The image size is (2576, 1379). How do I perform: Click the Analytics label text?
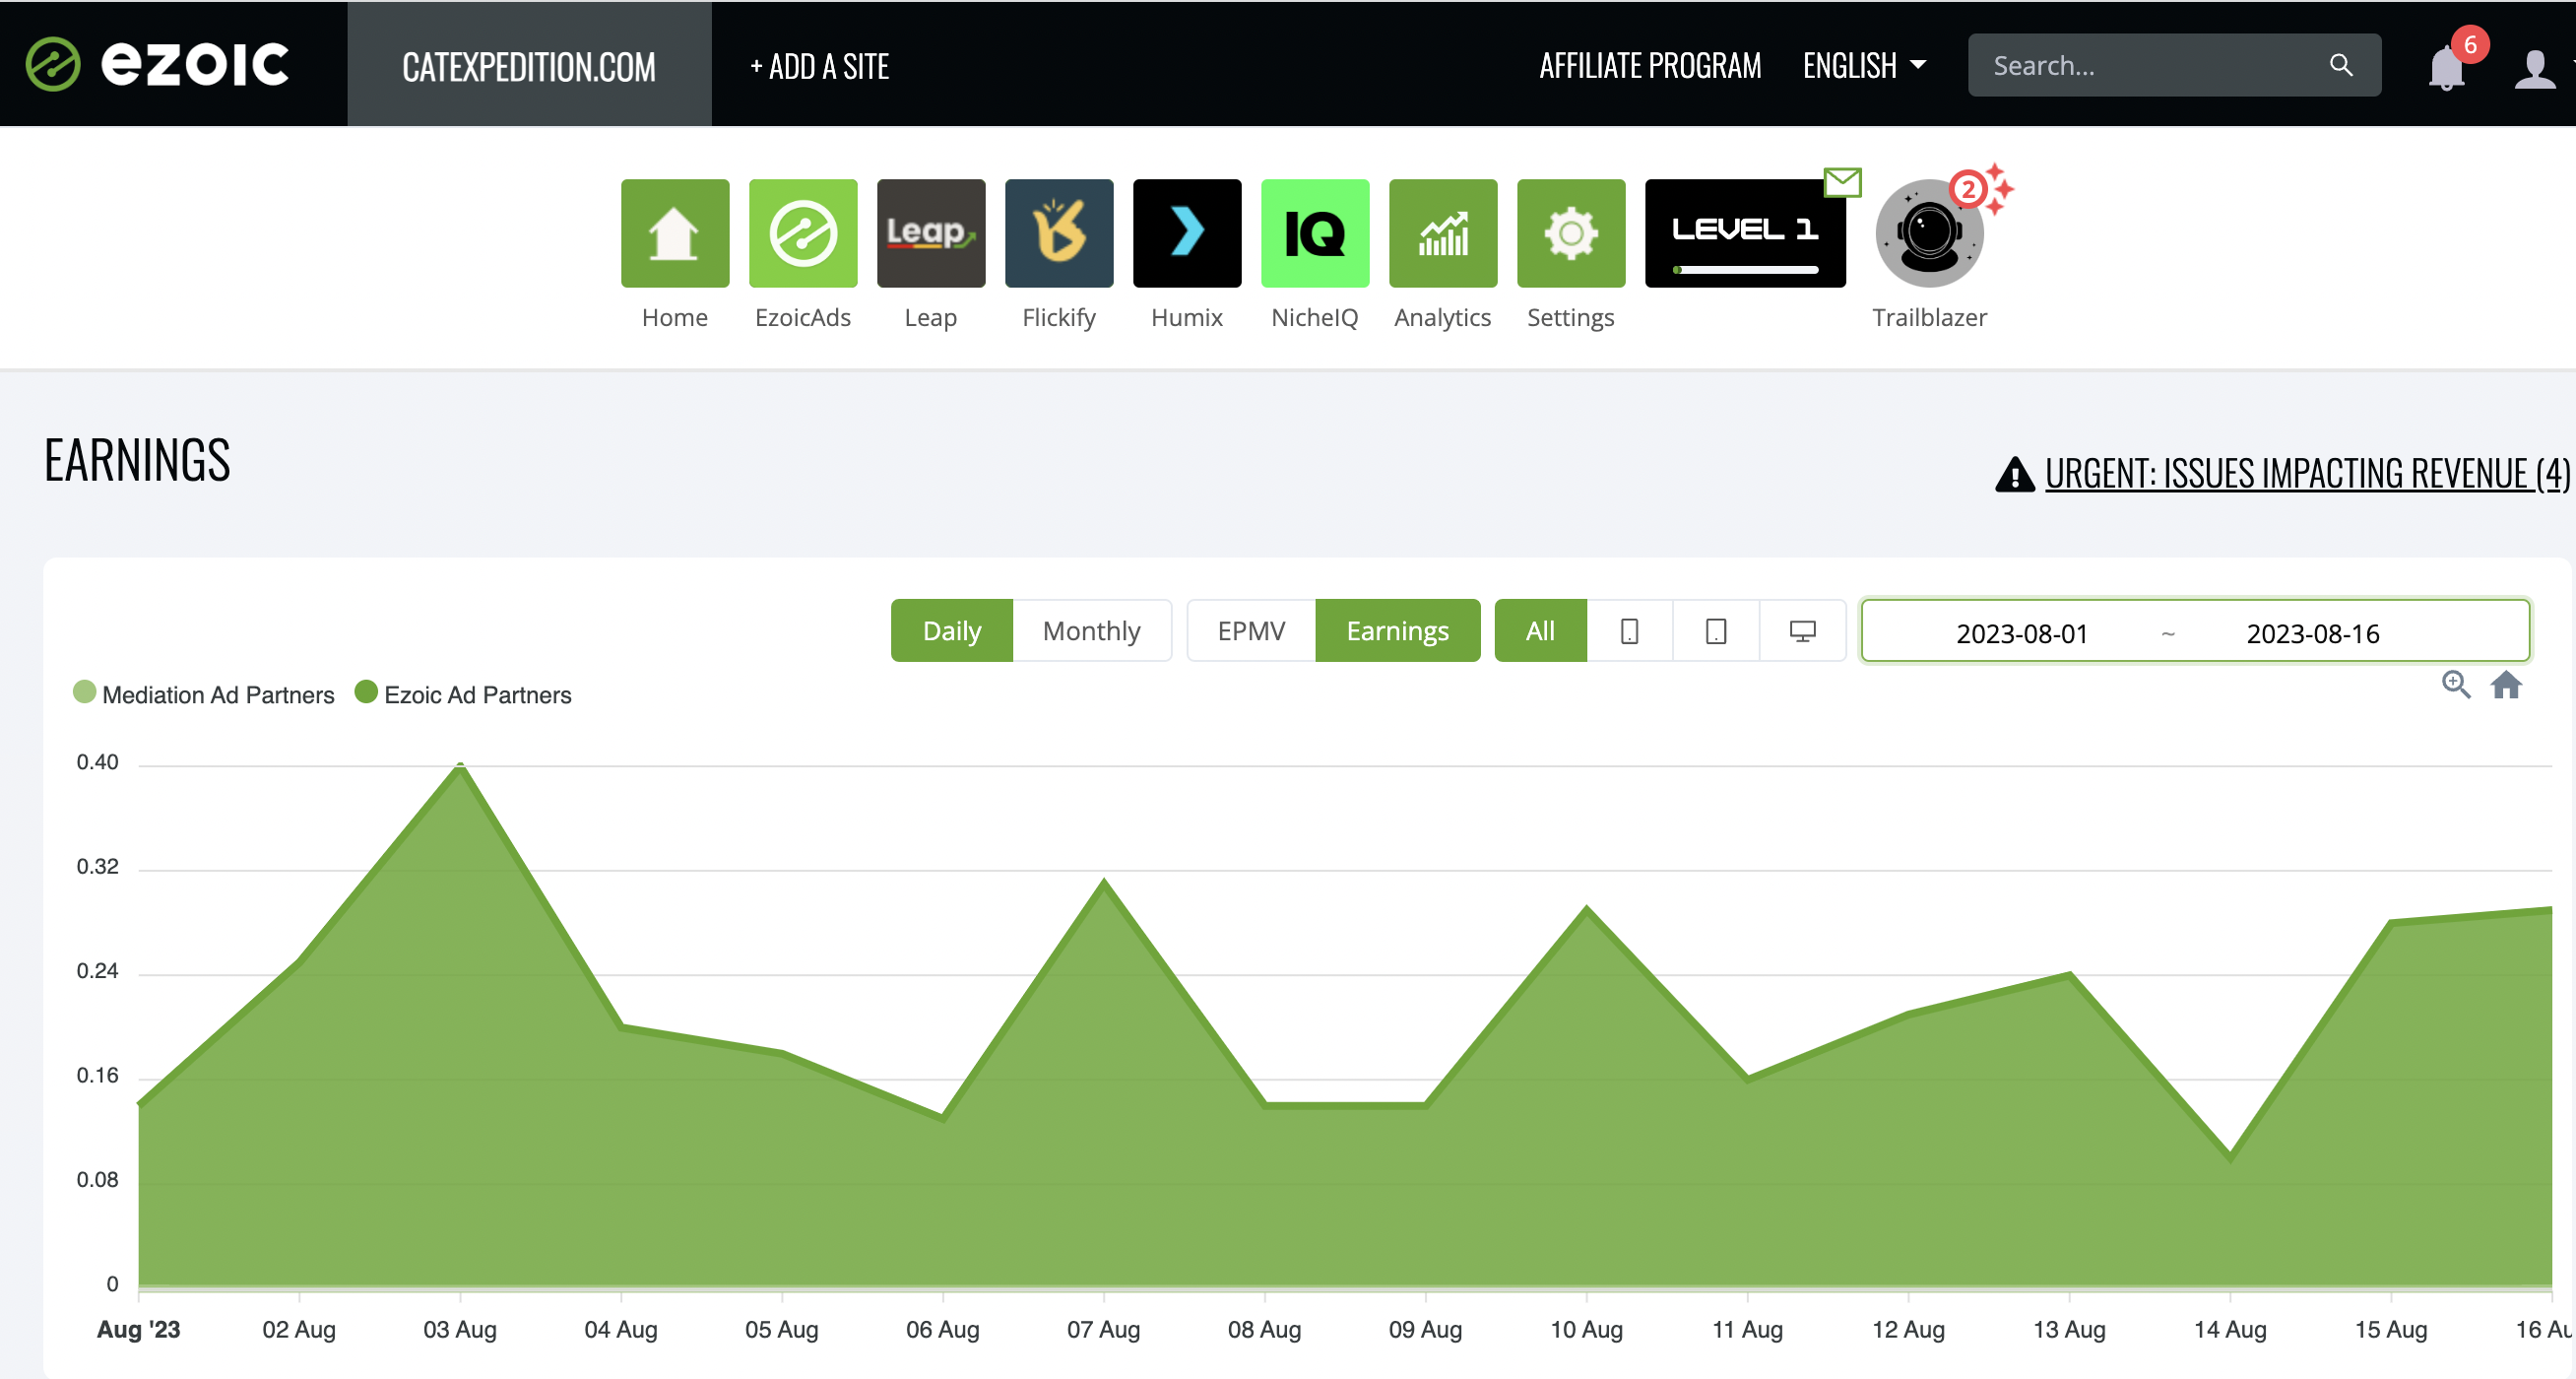pyautogui.click(x=1443, y=318)
